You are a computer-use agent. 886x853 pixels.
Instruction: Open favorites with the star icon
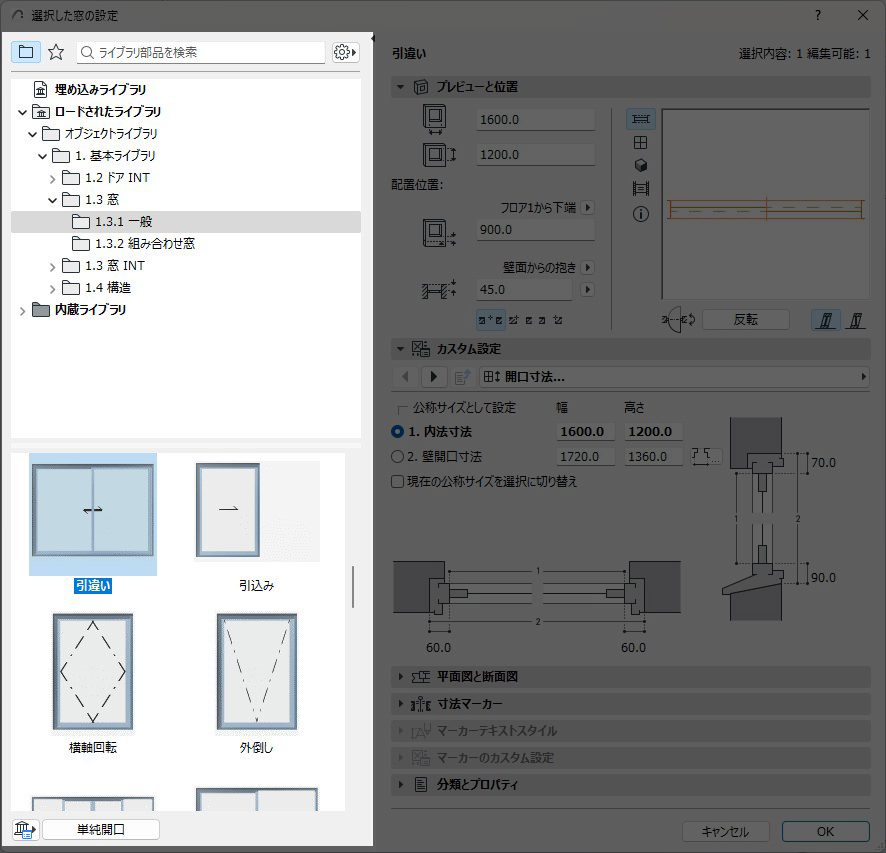coord(56,52)
